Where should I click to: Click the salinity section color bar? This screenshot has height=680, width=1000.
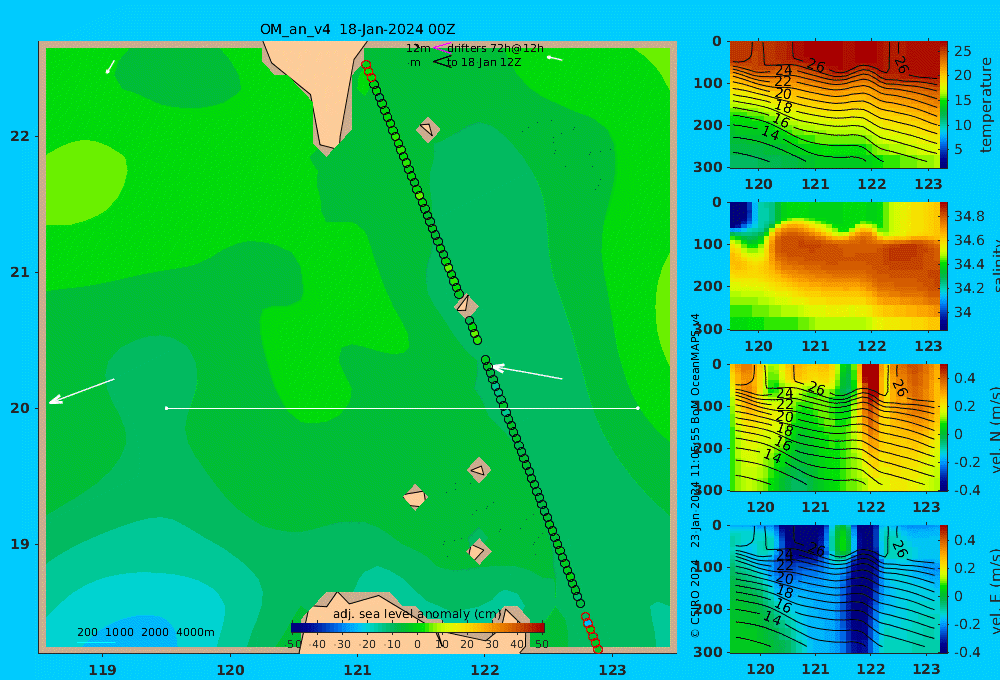pyautogui.click(x=944, y=266)
